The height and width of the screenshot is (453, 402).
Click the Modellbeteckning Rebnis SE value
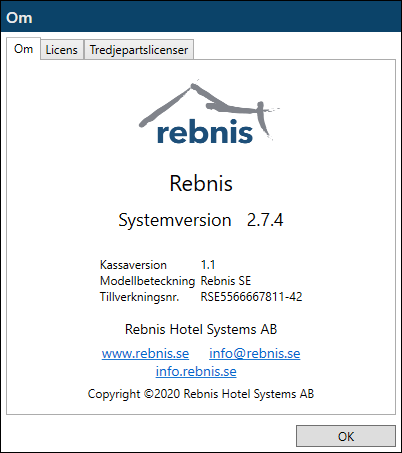[x=226, y=281]
